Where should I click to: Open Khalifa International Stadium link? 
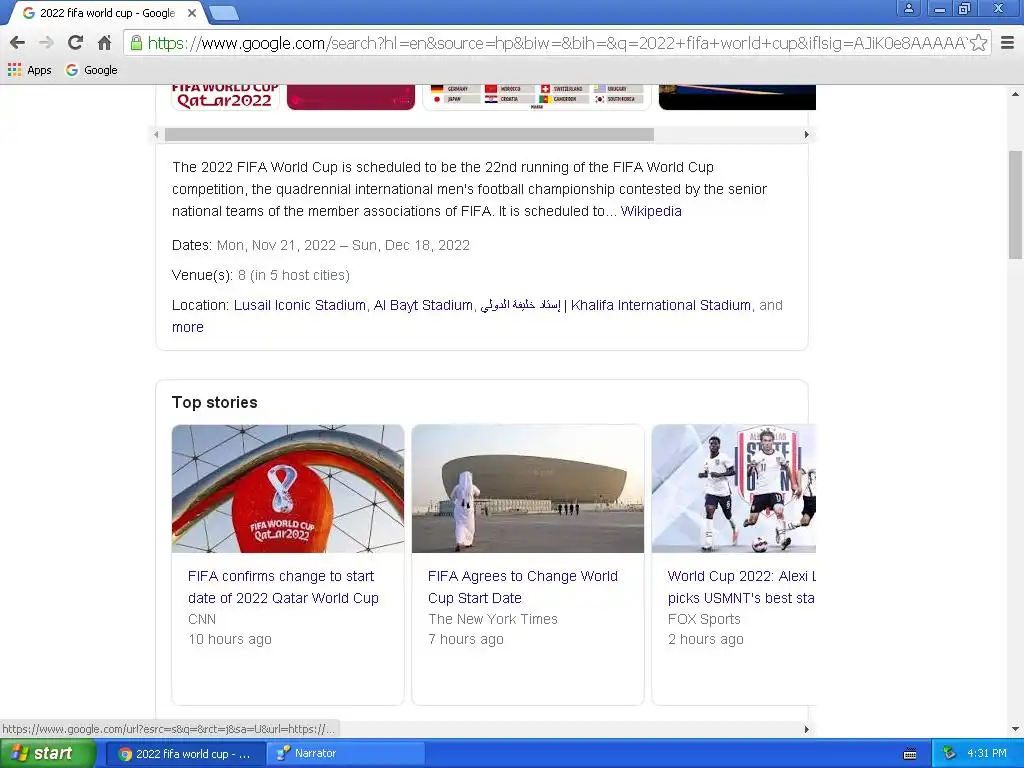(x=661, y=305)
